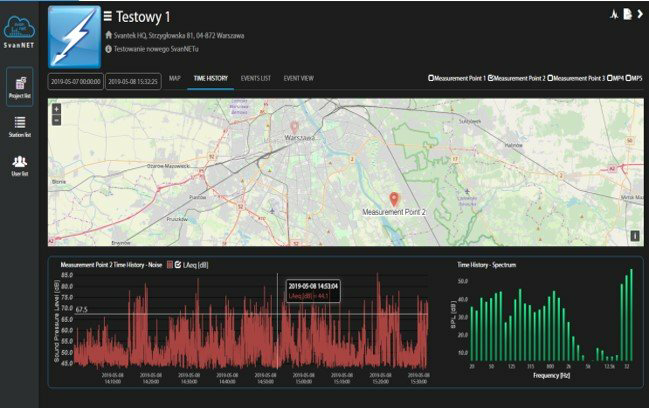Open the EVENTS LIST tab
The height and width of the screenshot is (408, 649).
pyautogui.click(x=255, y=78)
